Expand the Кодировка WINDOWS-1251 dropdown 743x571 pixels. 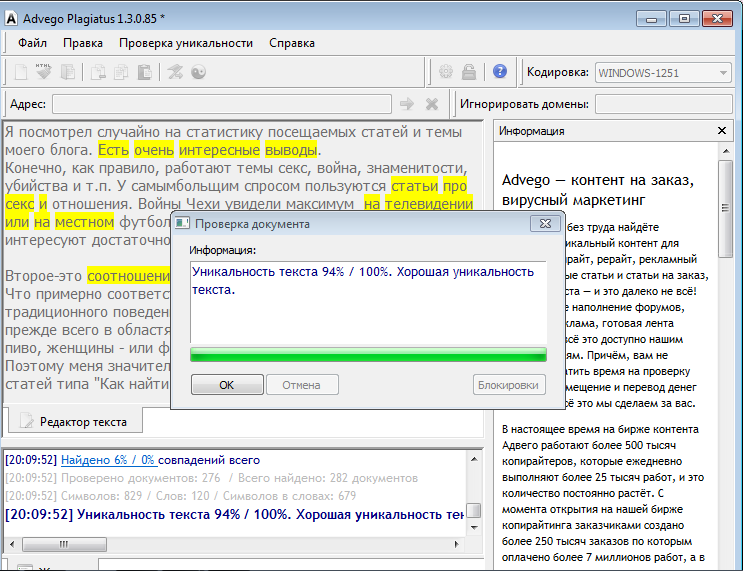723,72
